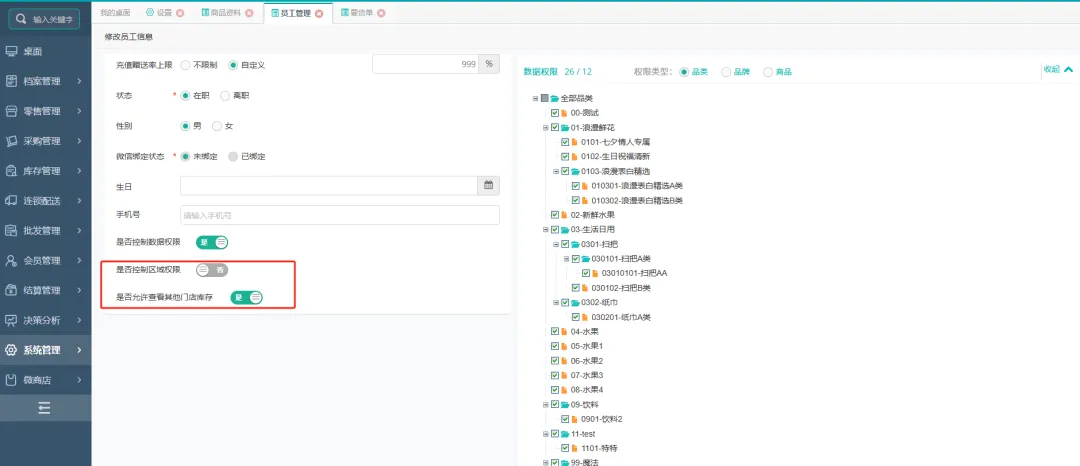Uncheck the 02-新鲜水果 category checkbox
The height and width of the screenshot is (466, 1080).
[555, 215]
